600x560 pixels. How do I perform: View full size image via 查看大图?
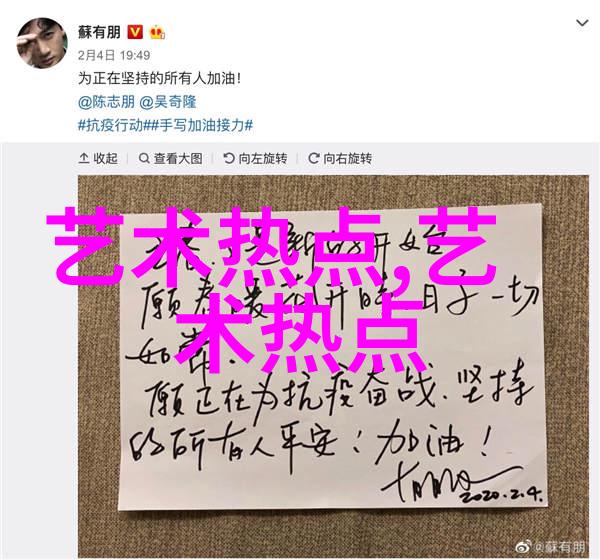tap(171, 158)
